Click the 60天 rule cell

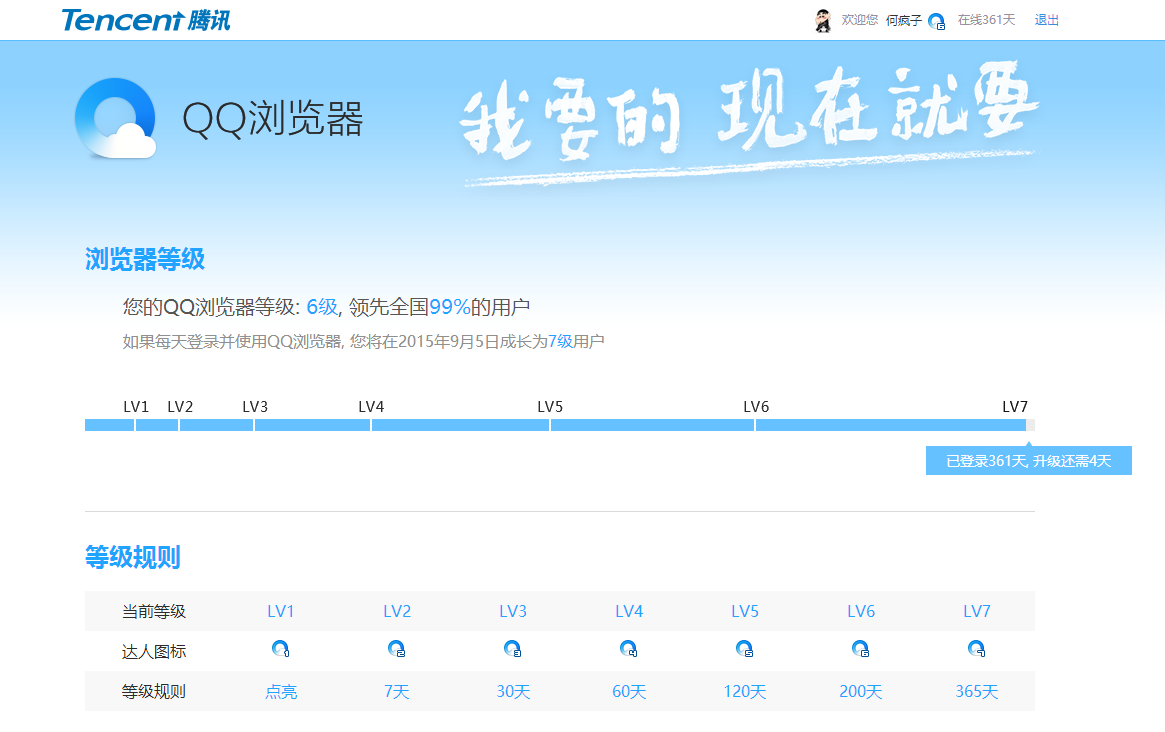(x=629, y=692)
